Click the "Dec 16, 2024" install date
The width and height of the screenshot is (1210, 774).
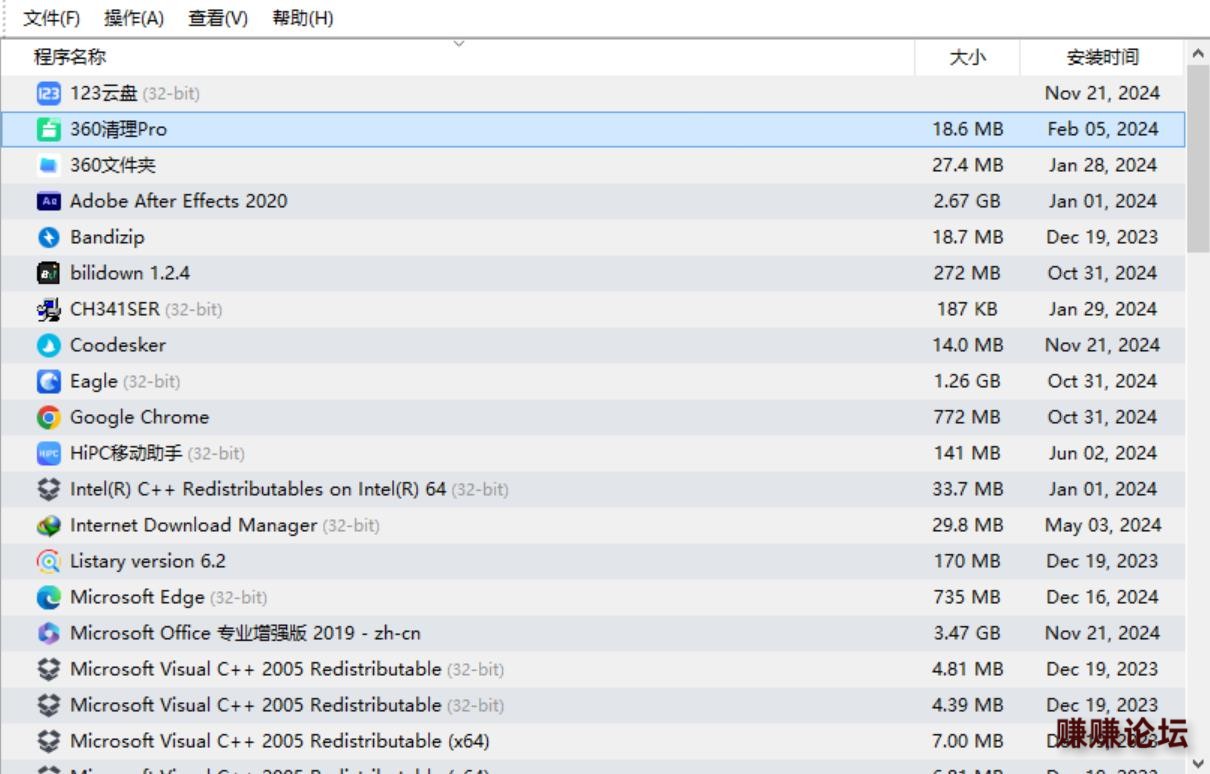(1103, 597)
